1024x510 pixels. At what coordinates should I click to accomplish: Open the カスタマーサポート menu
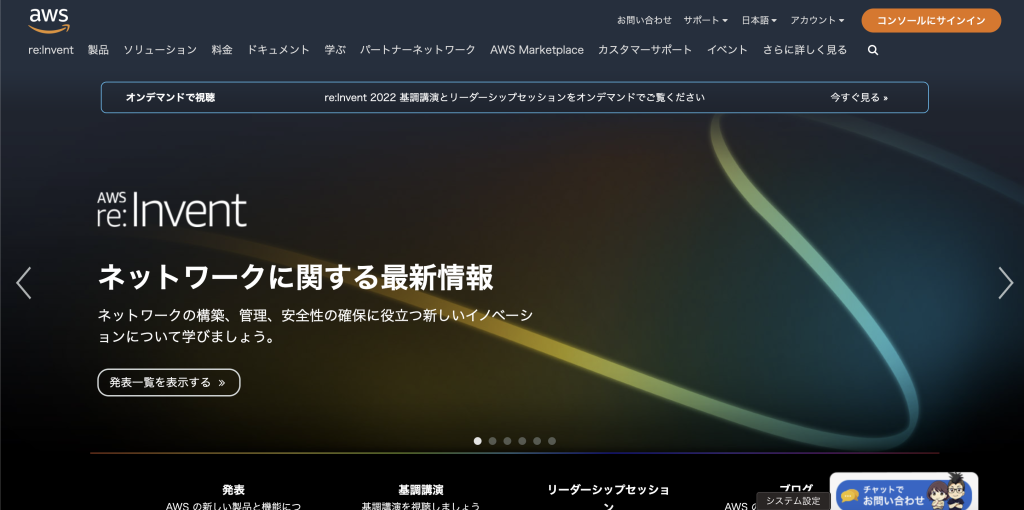point(645,50)
